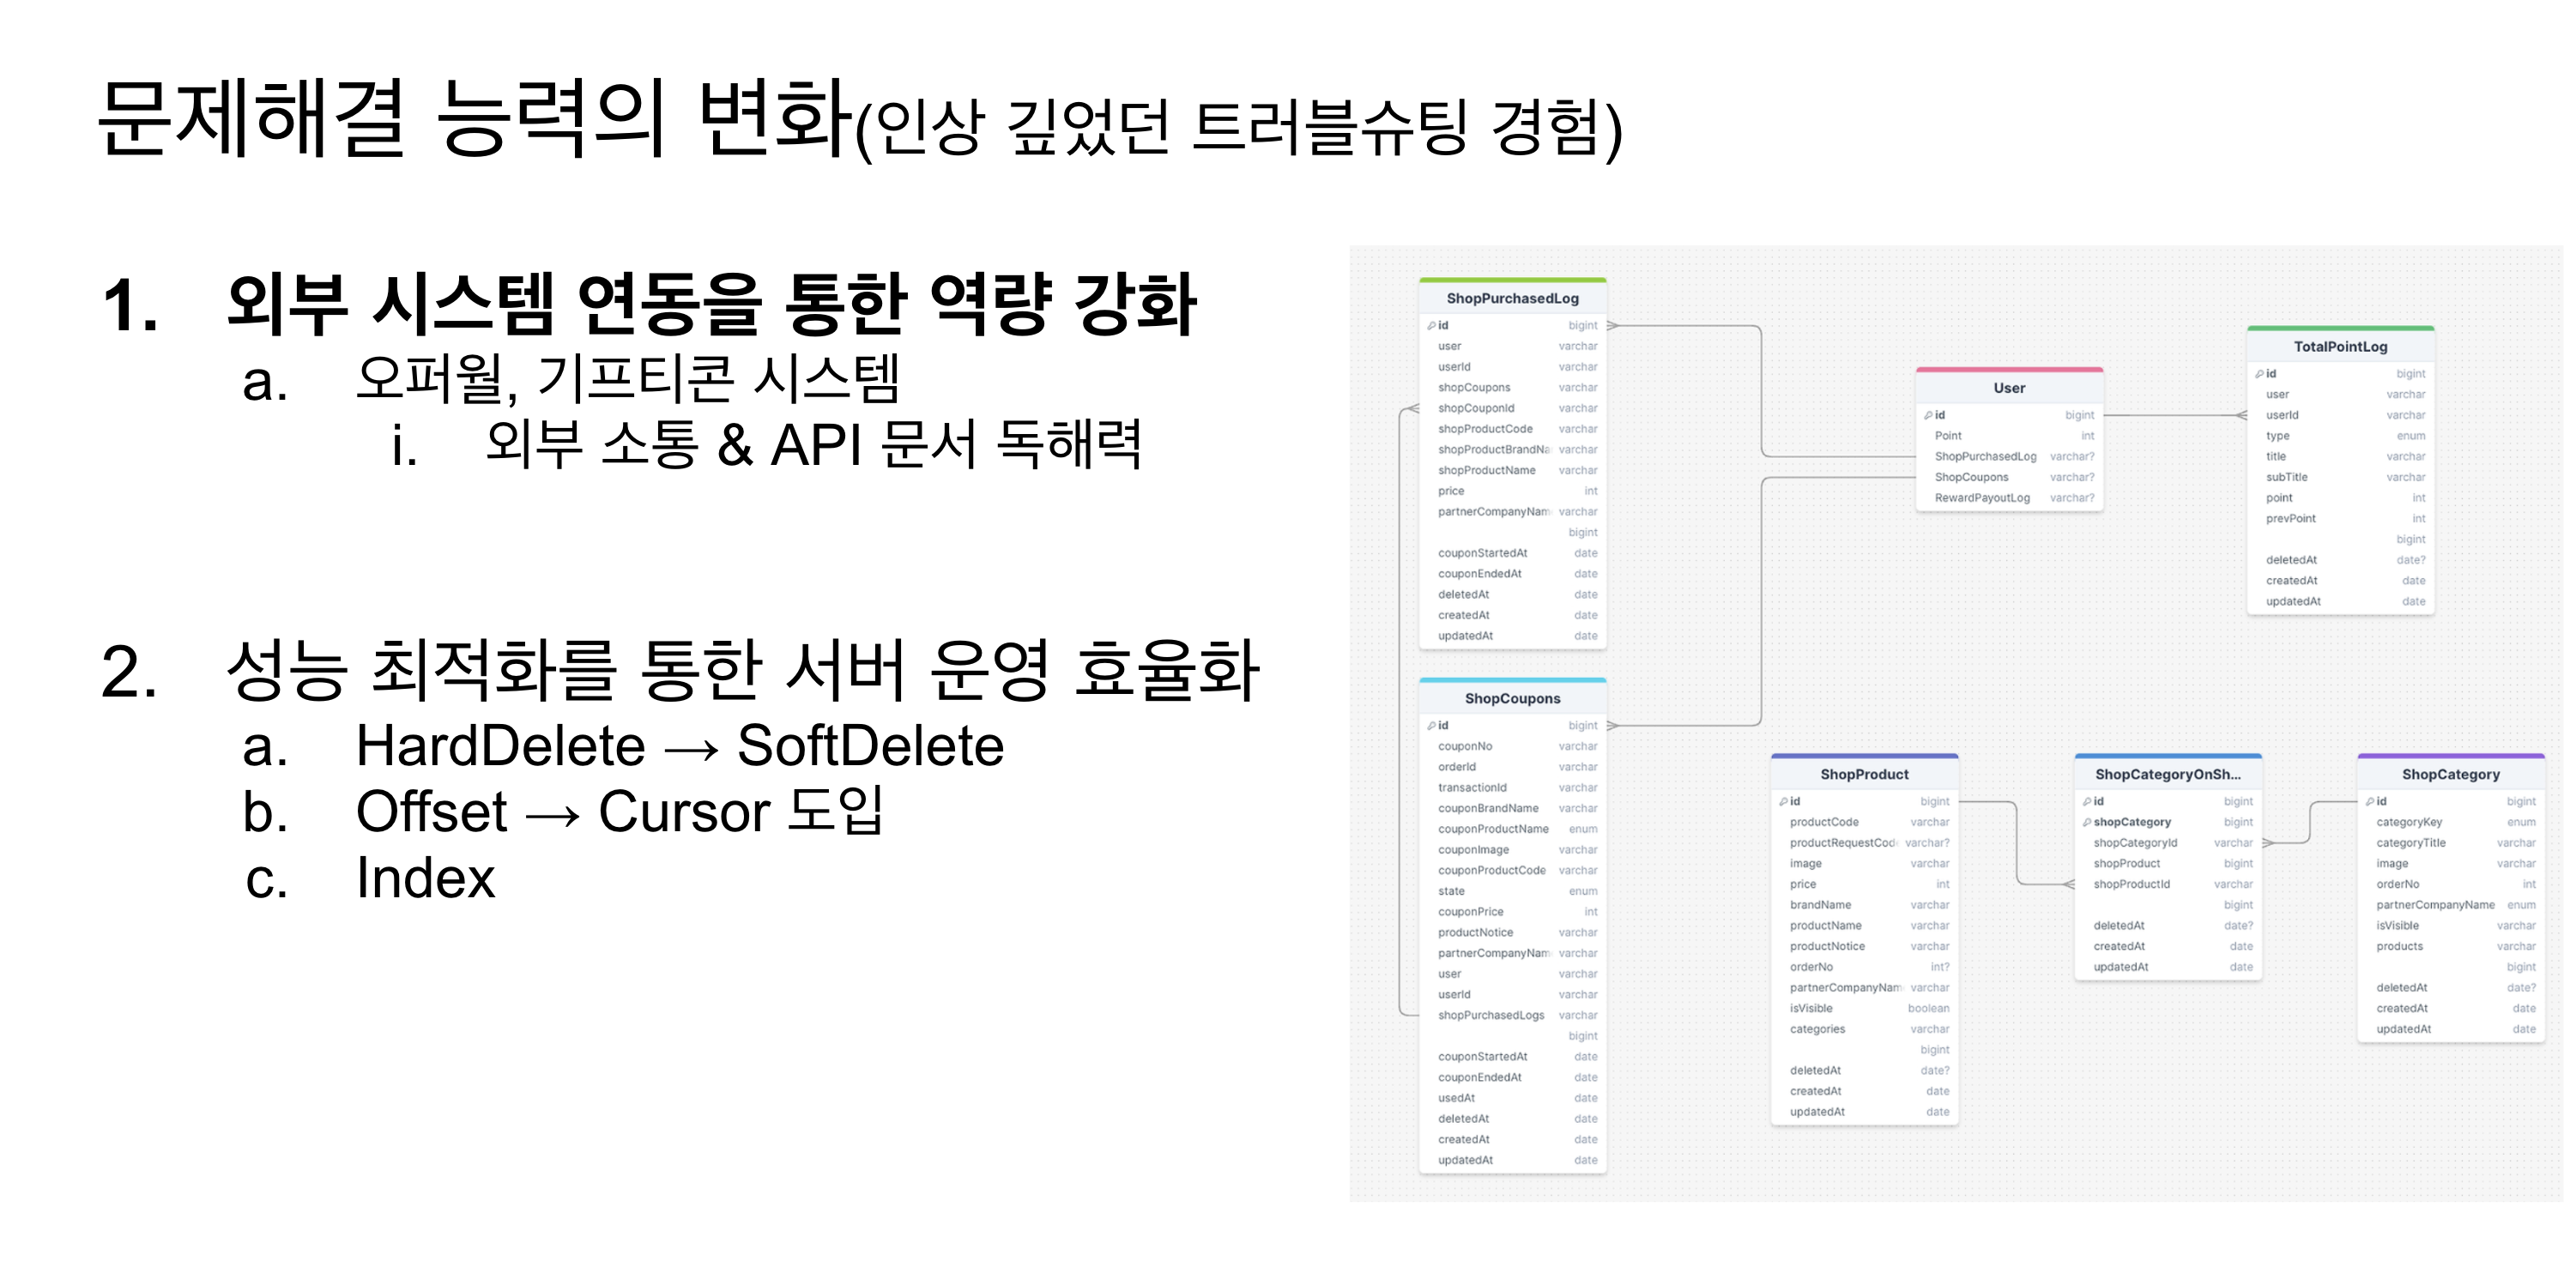Click key icon beside ShopCoupons id field
2576x1261 pixels.
(1431, 725)
